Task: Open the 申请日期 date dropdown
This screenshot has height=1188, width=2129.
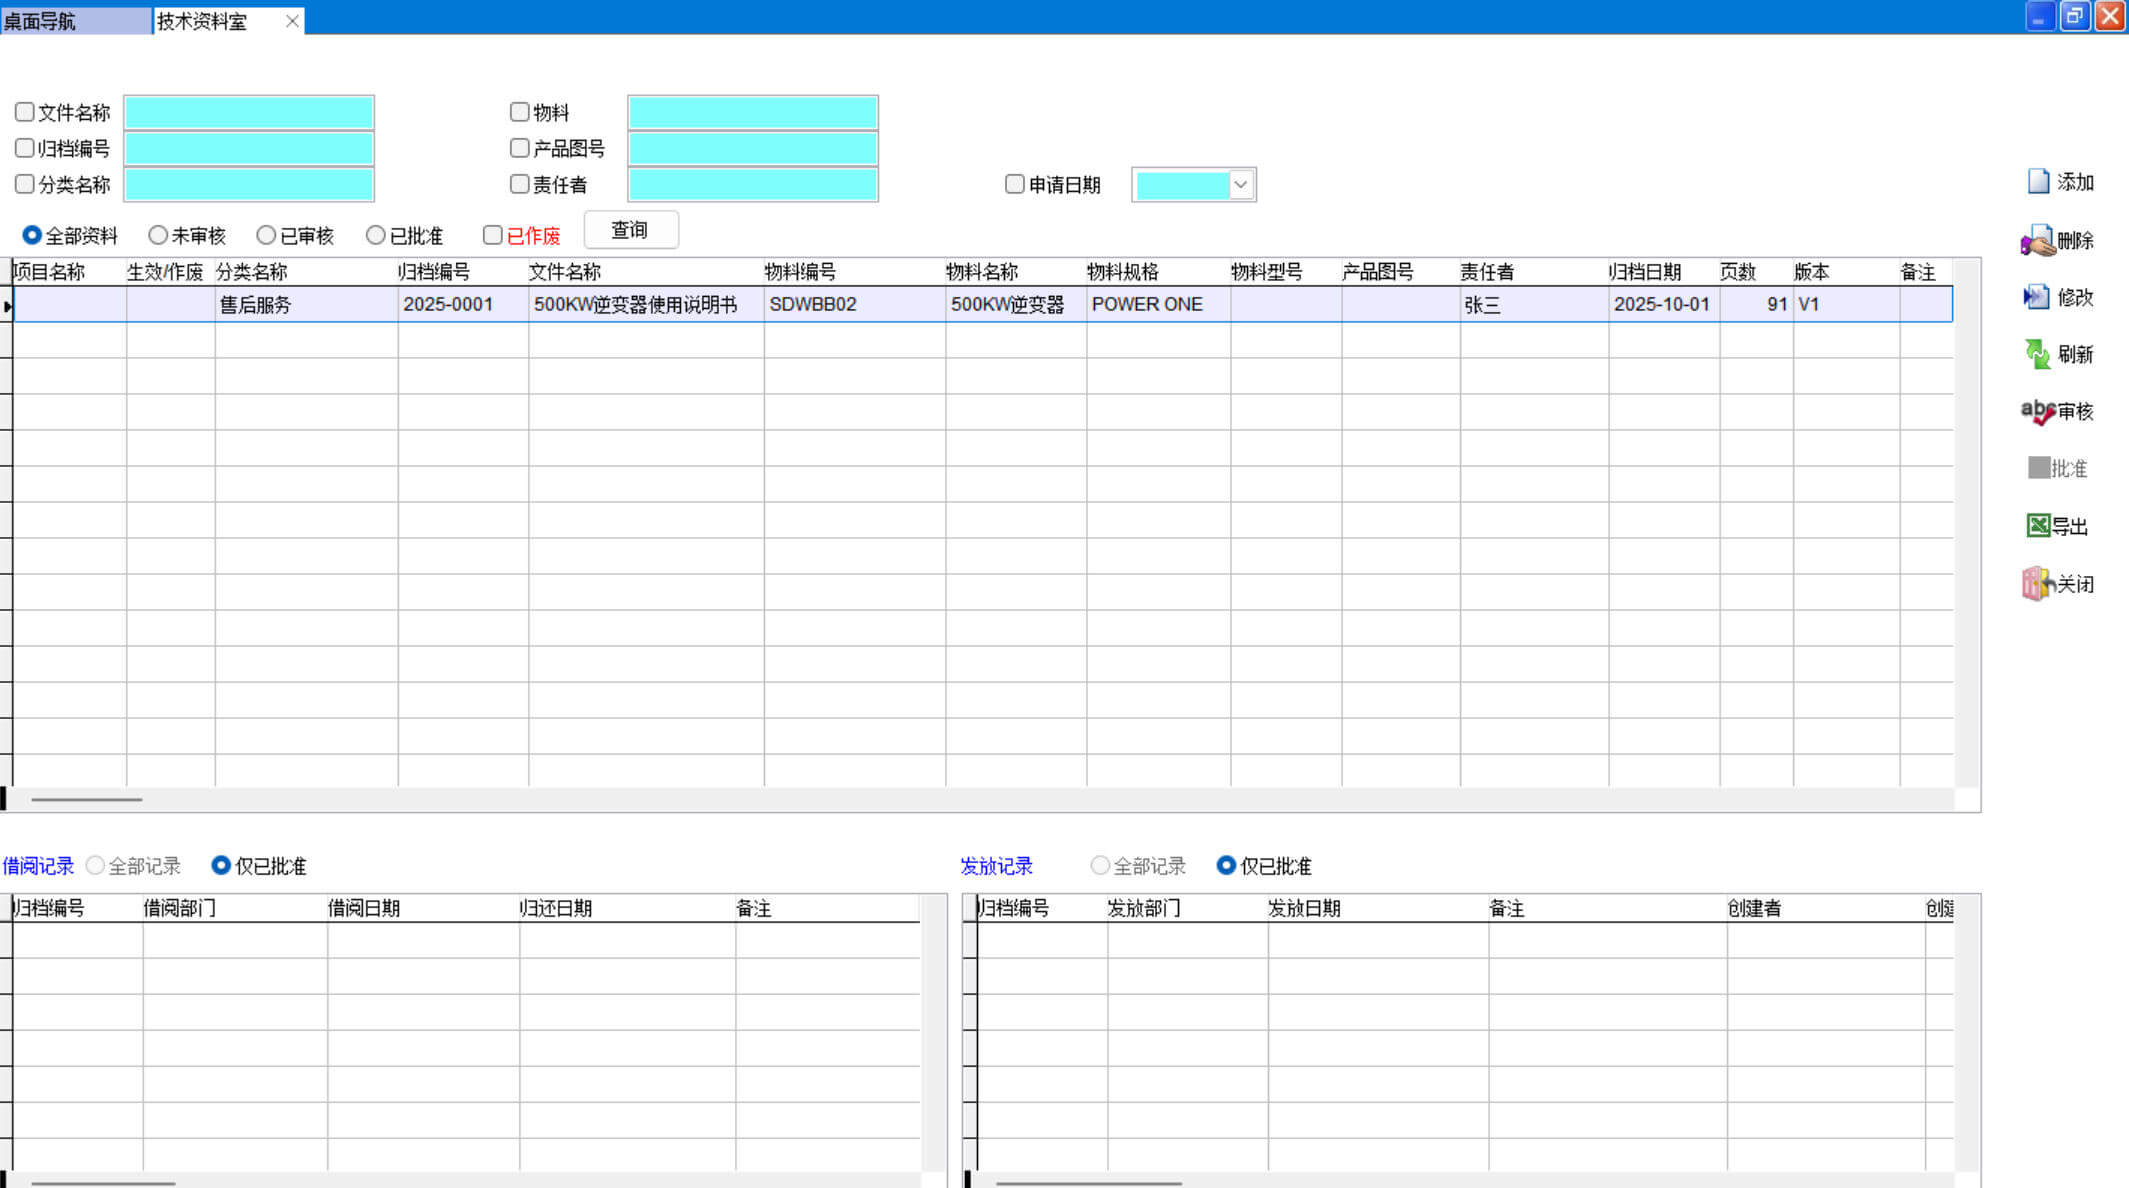Action: pos(1240,184)
